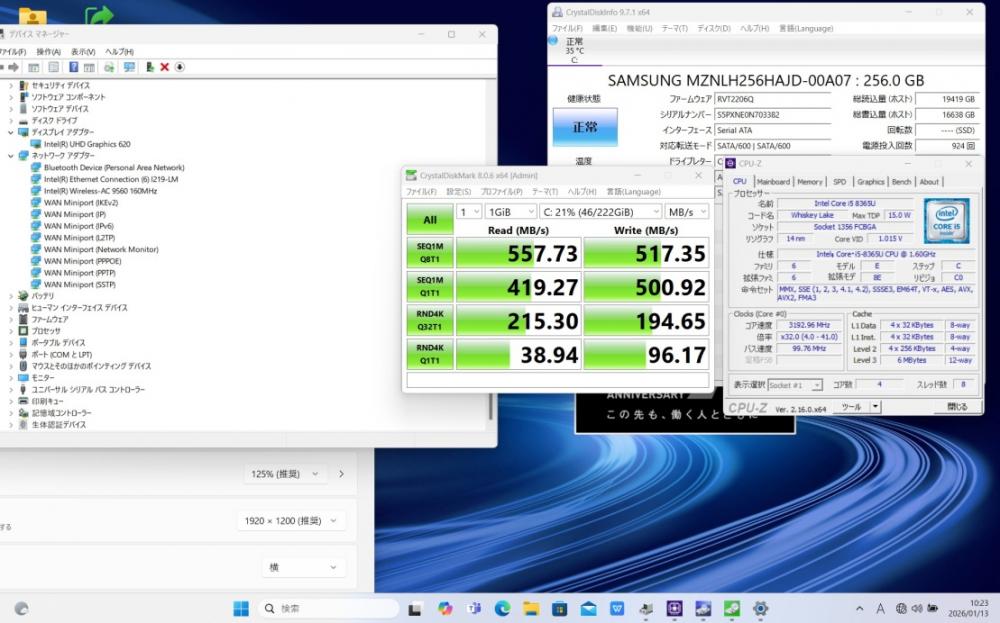Open the MB/s unit dropdown
Viewport: 1000px width, 623px height.
pos(687,212)
